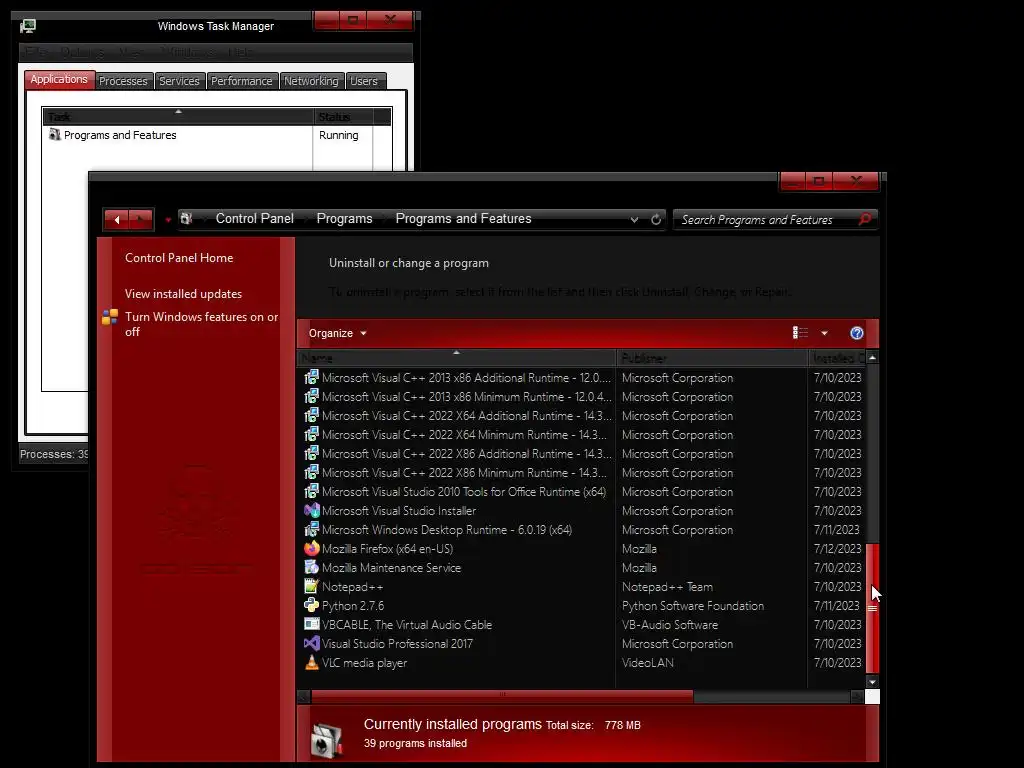This screenshot has width=1024, height=768.
Task: Click the Microsoft Visual Studio Installer icon
Action: [x=312, y=511]
